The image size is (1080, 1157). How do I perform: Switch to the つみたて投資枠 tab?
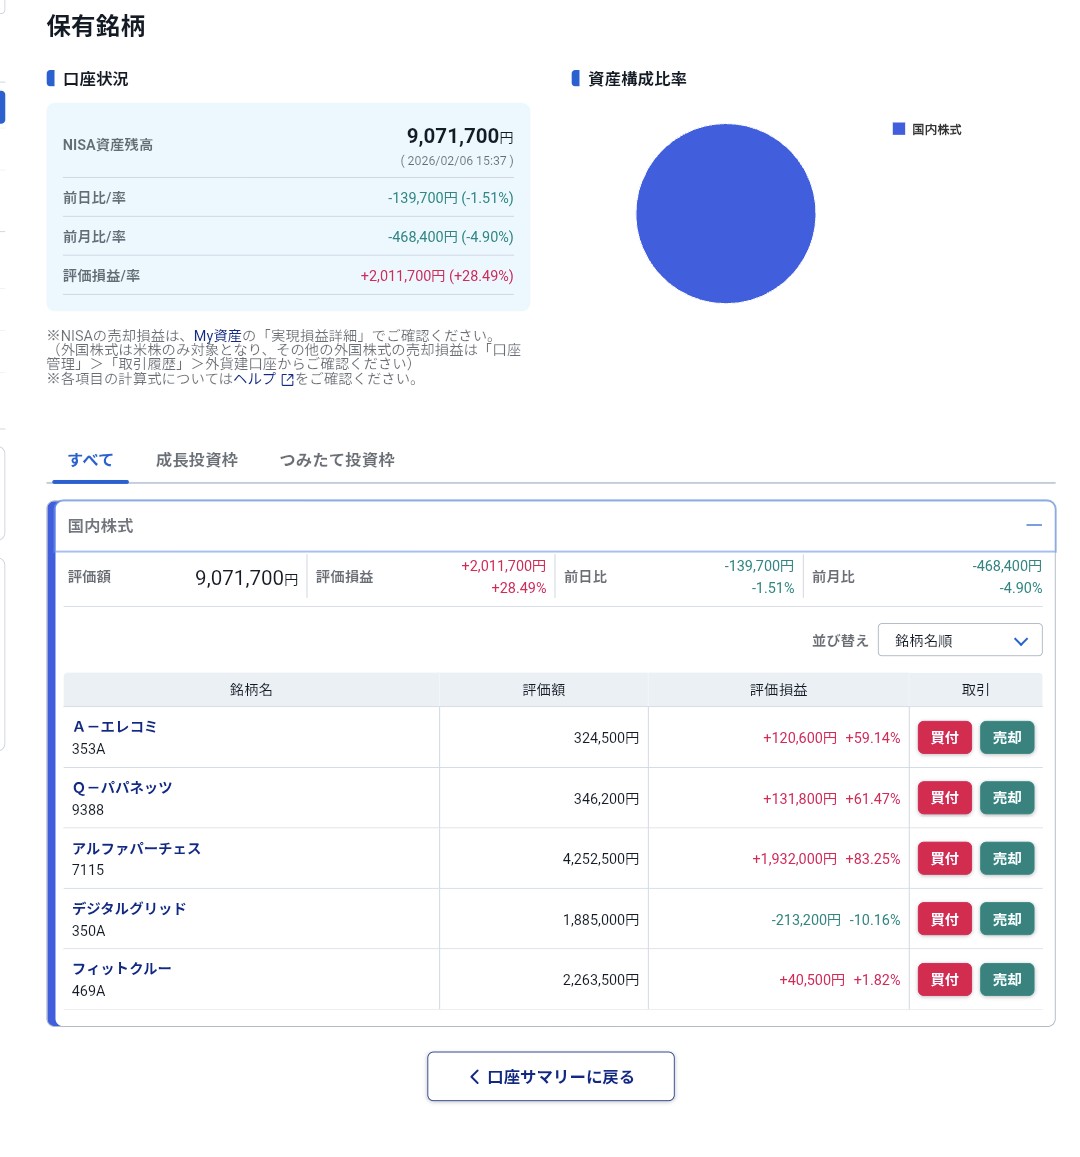click(337, 460)
